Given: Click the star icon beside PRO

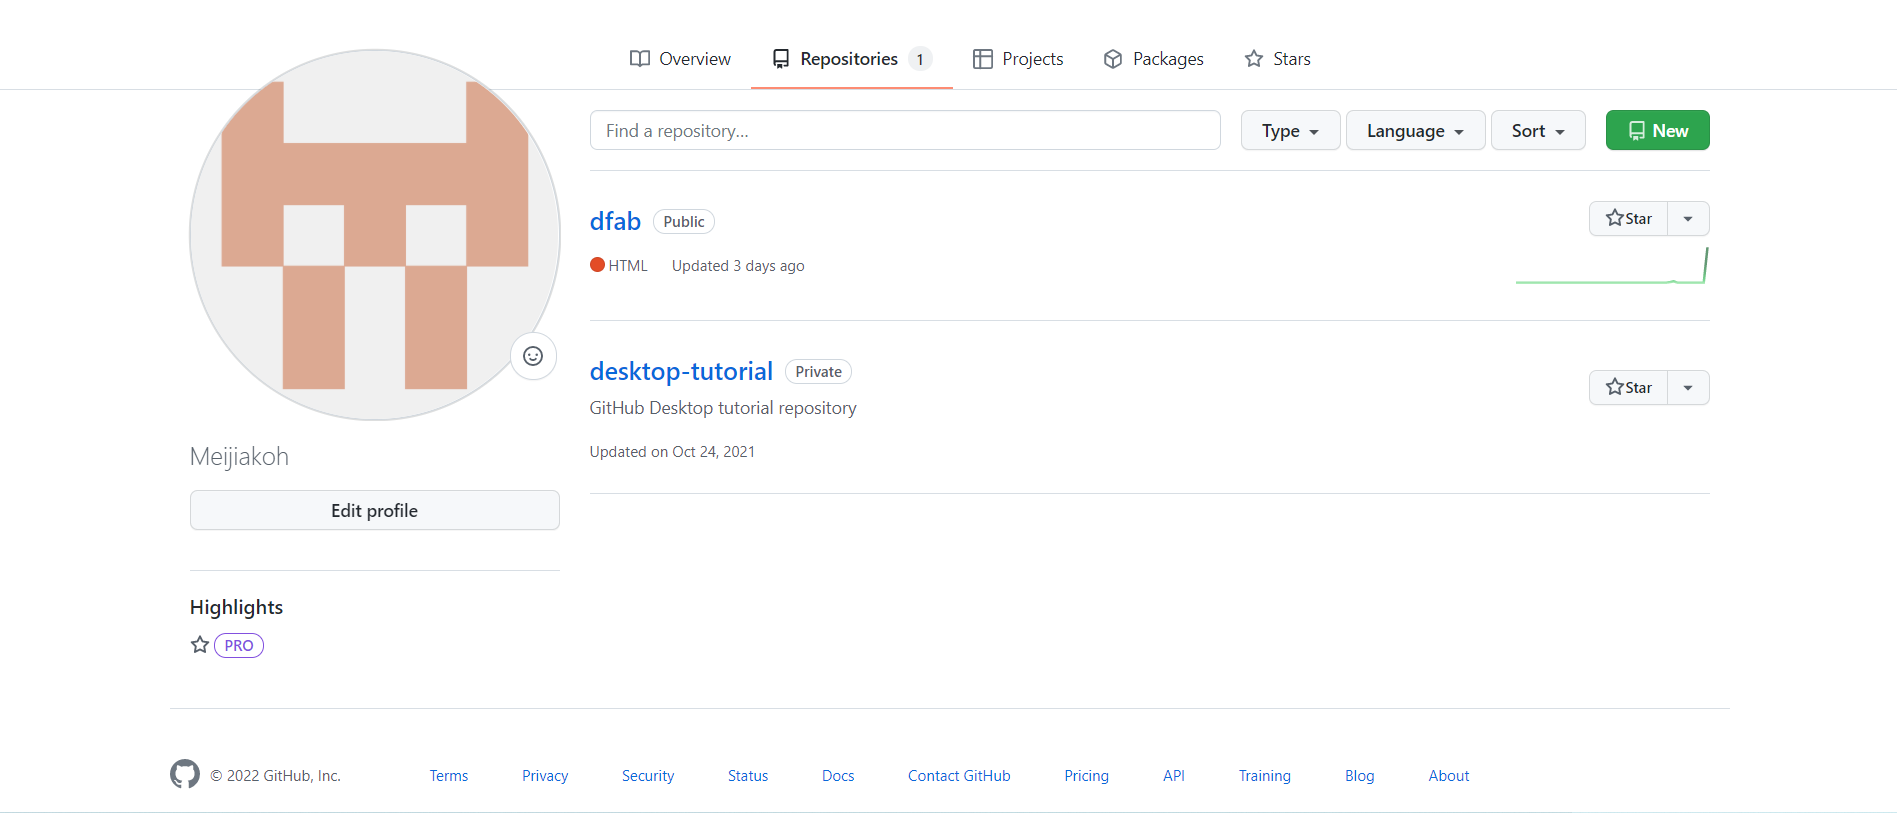Looking at the screenshot, I should point(200,645).
